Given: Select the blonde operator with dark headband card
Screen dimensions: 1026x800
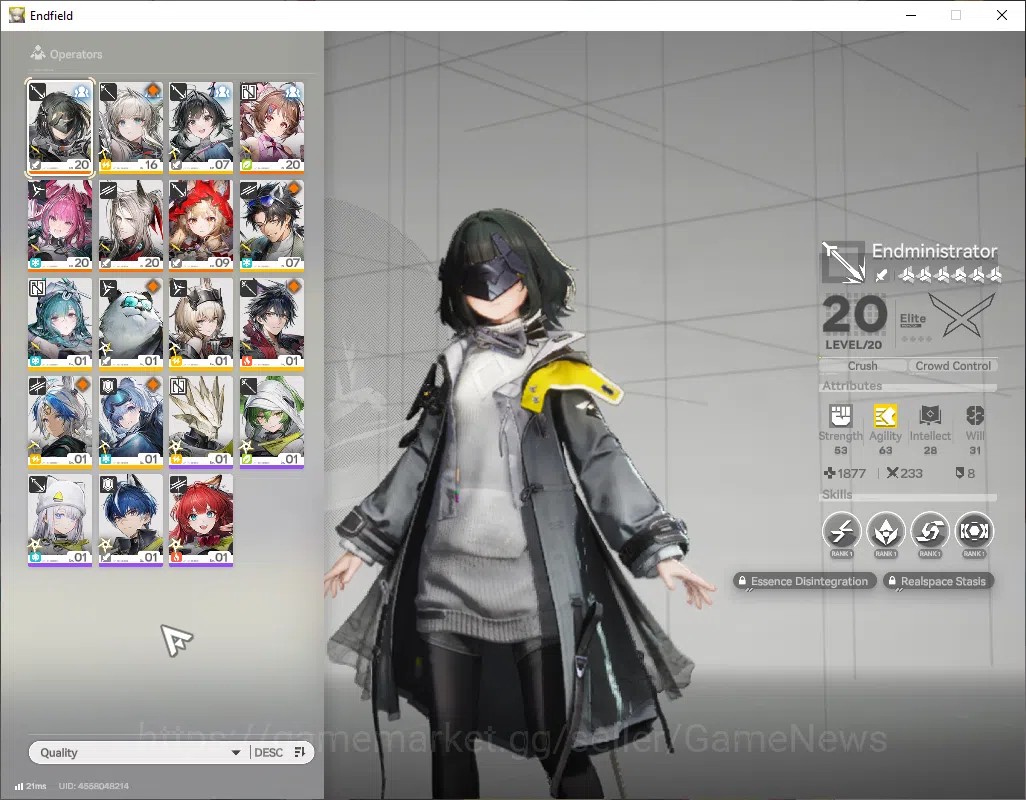Looking at the screenshot, I should click(201, 324).
